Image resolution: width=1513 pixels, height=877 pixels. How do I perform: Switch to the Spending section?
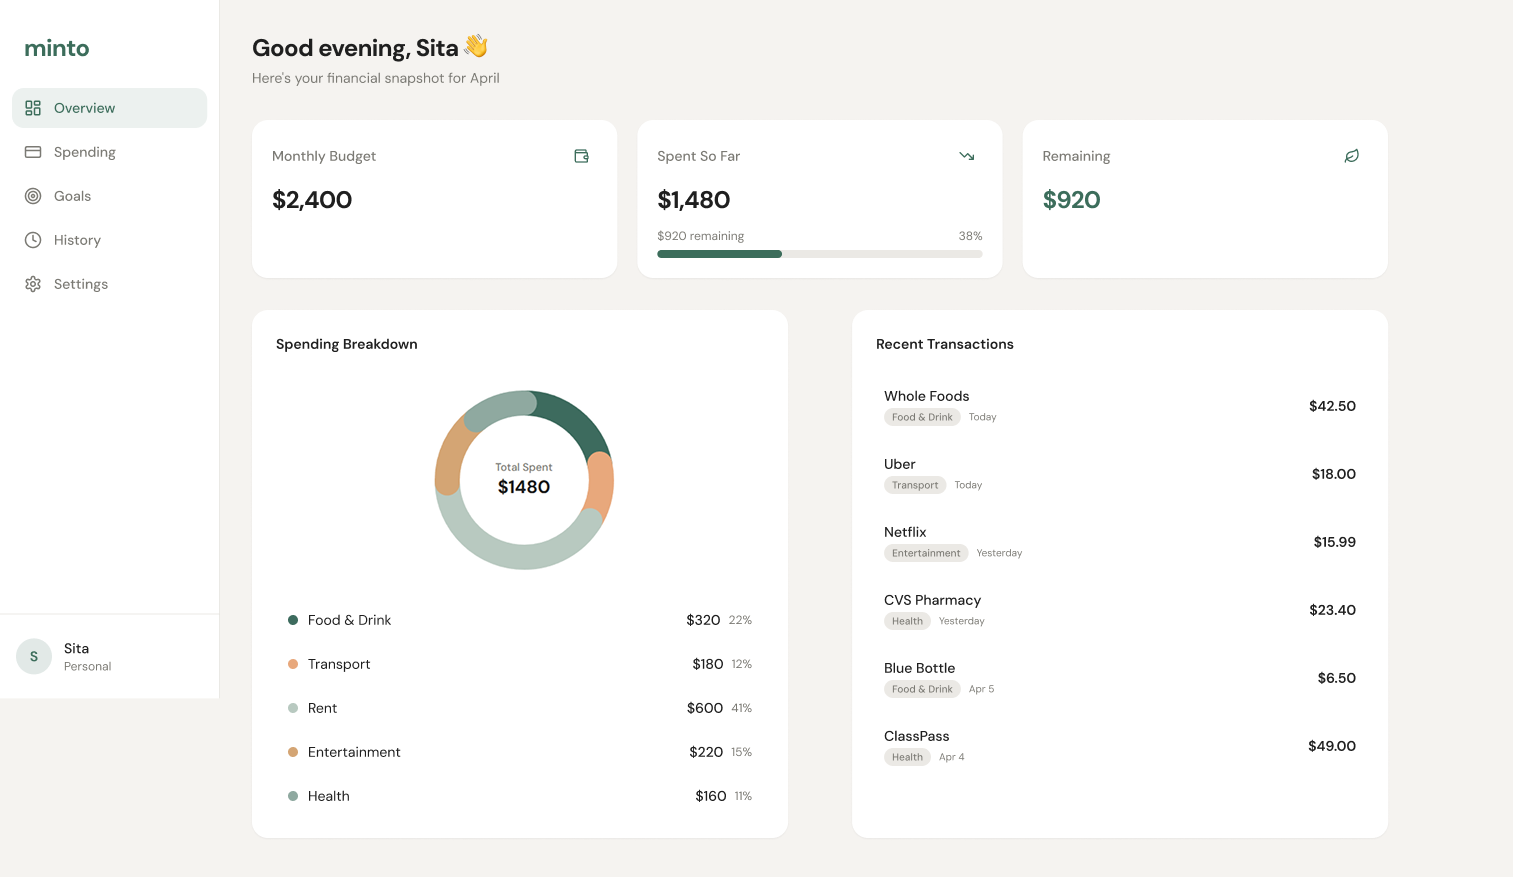(x=85, y=151)
